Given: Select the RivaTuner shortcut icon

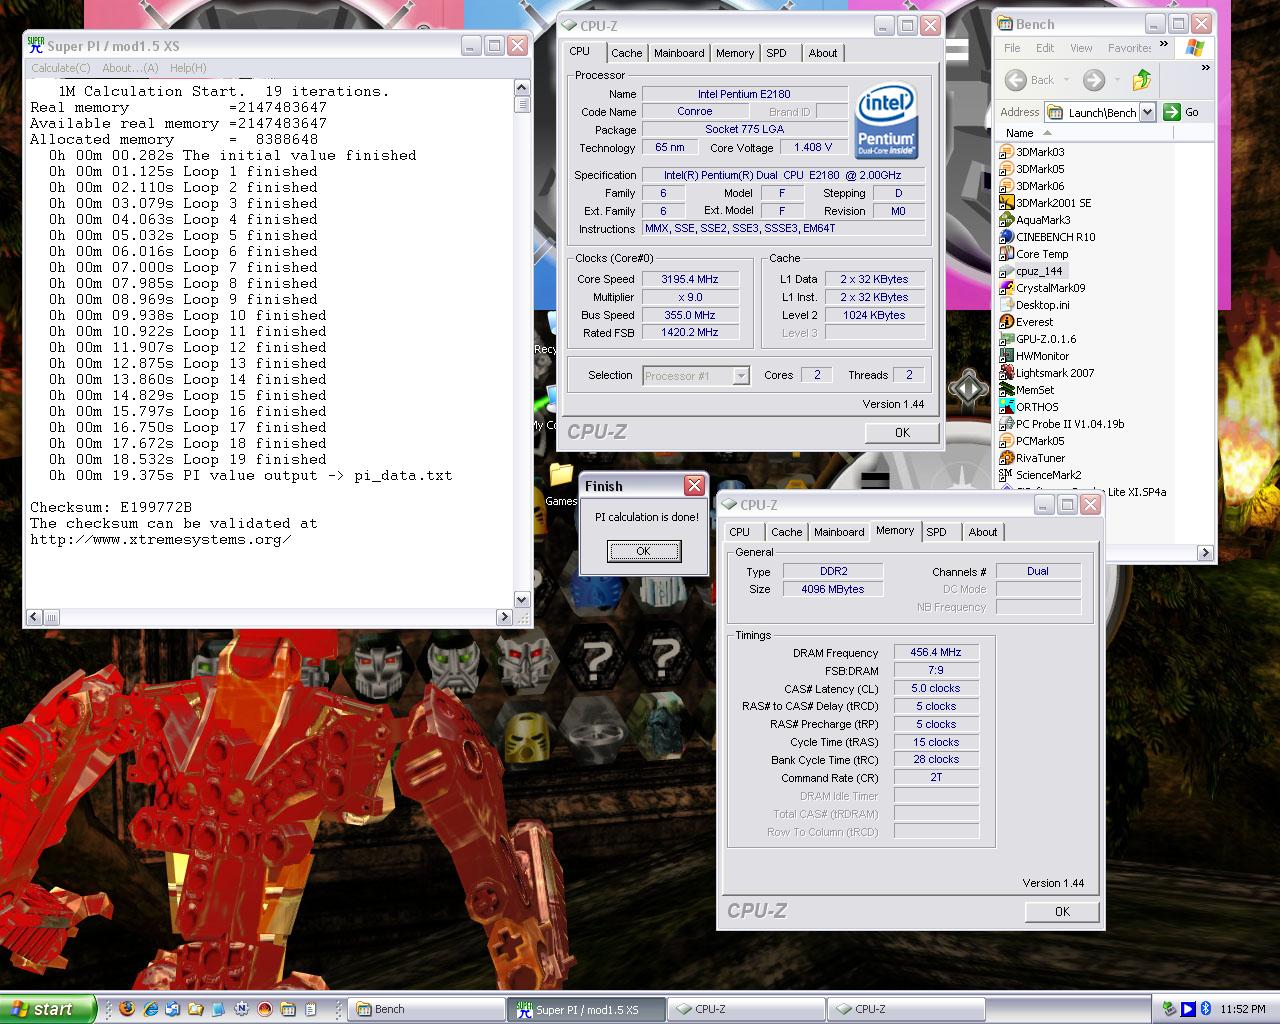Looking at the screenshot, I should tap(1007, 458).
